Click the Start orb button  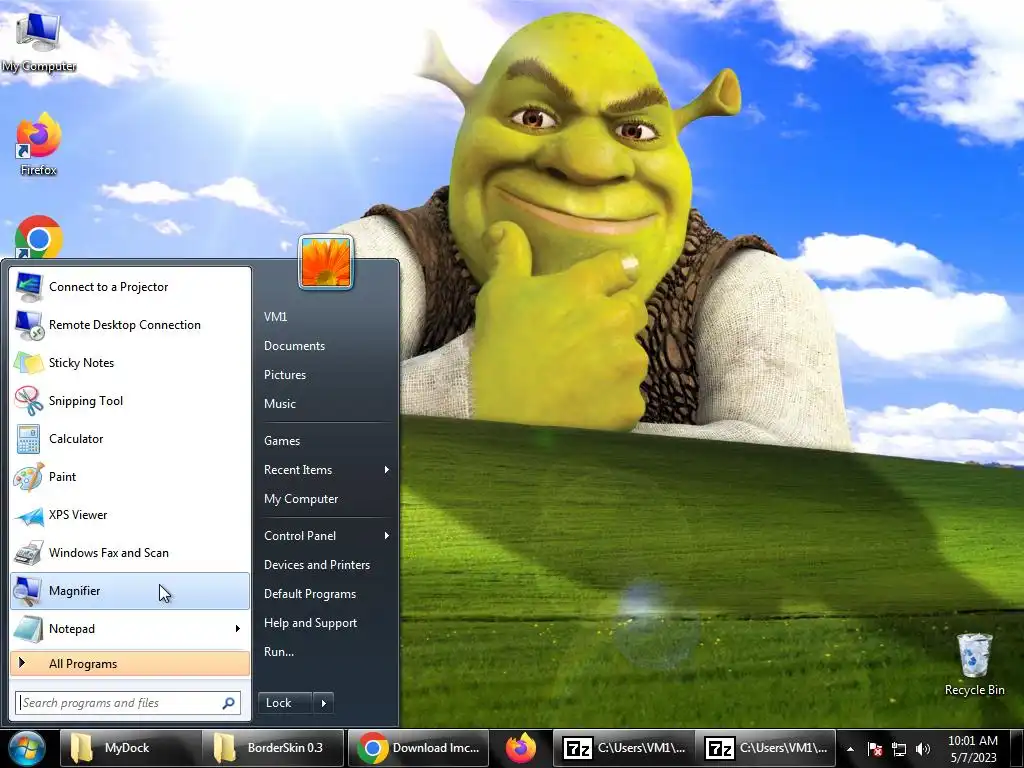[27, 748]
